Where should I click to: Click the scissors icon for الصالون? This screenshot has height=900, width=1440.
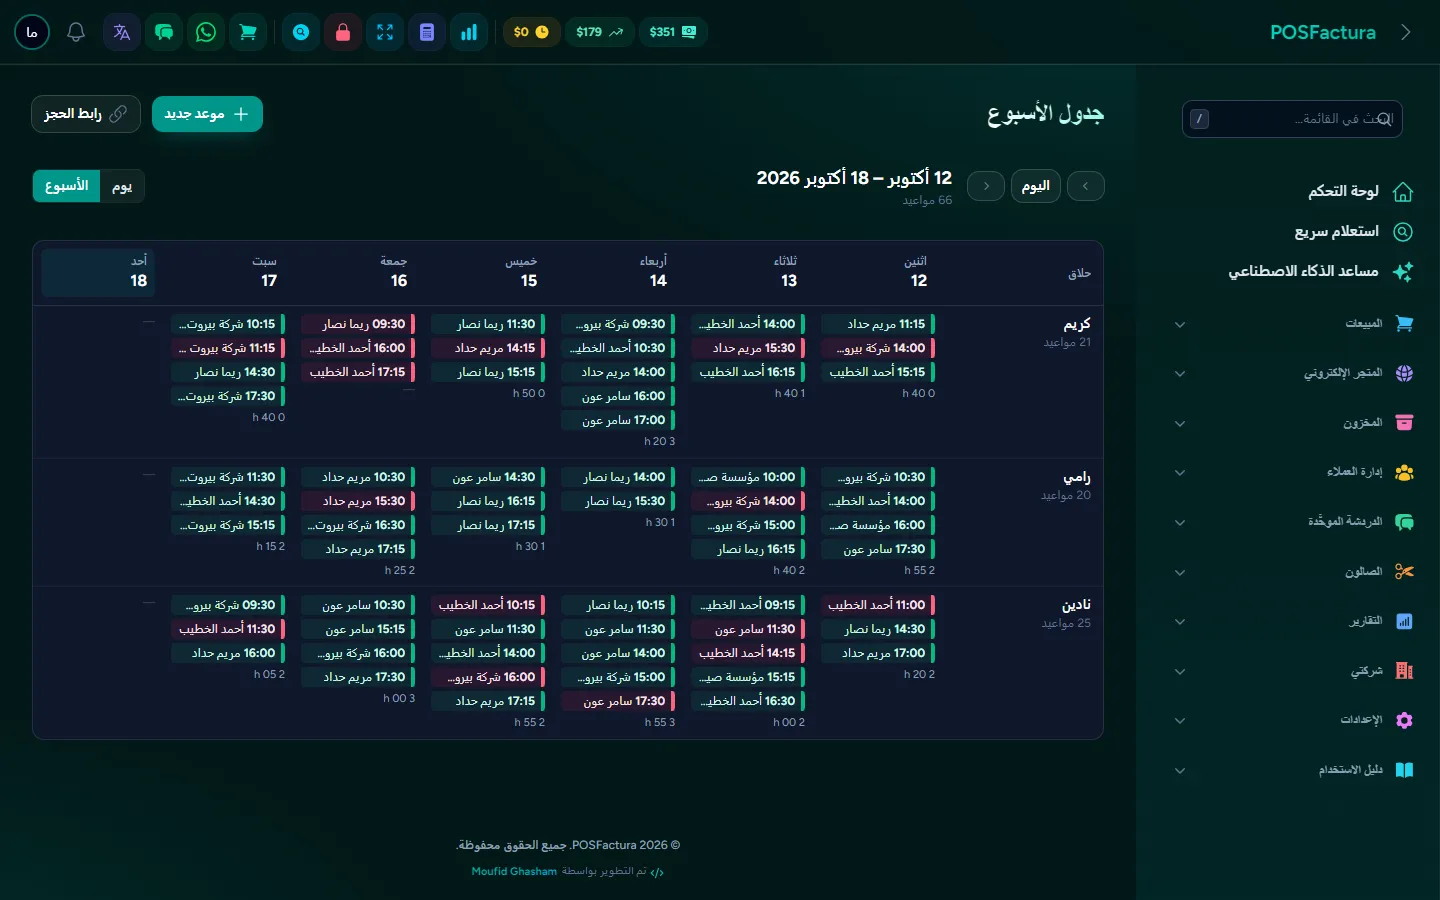point(1404,572)
